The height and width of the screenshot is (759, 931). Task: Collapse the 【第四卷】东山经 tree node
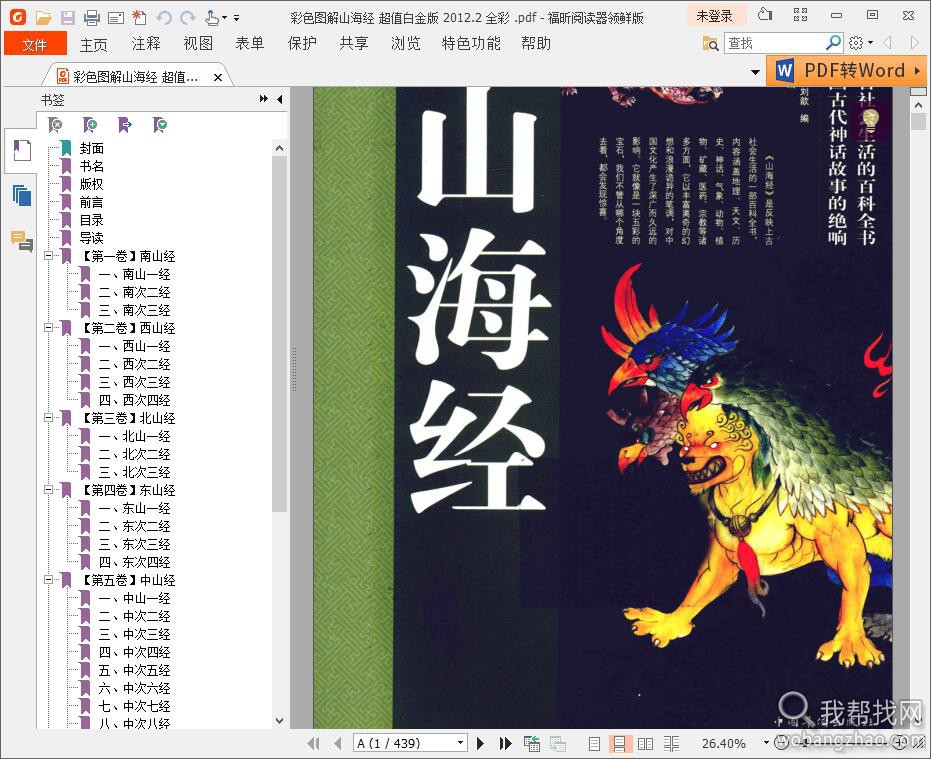49,489
